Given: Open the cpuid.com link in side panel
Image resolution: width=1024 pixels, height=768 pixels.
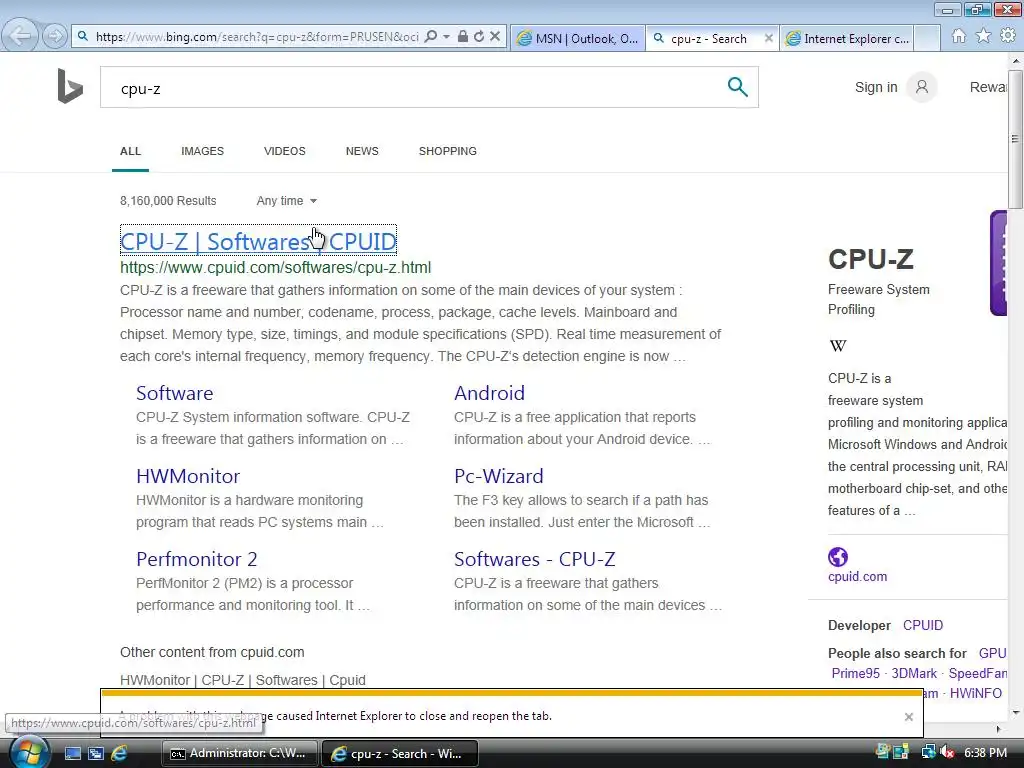Looking at the screenshot, I should point(857,577).
